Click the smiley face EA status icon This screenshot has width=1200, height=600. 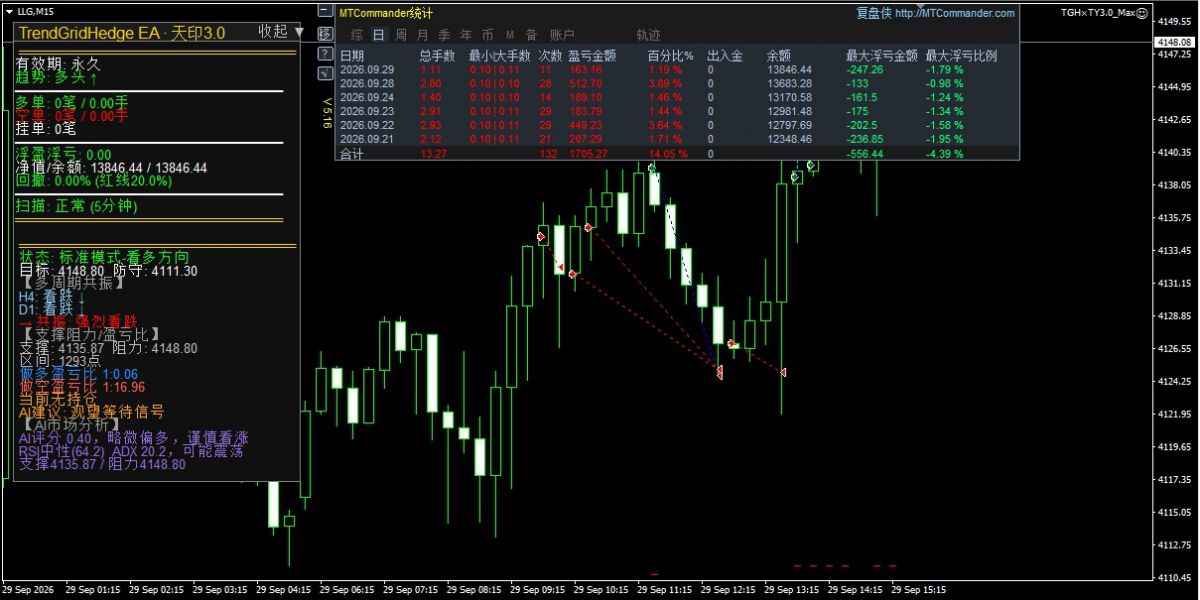point(1142,13)
